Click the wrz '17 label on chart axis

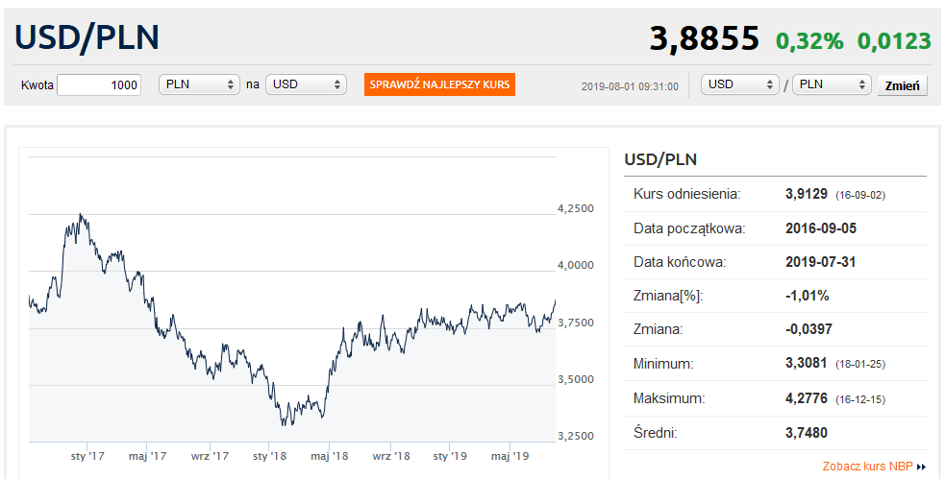(209, 456)
